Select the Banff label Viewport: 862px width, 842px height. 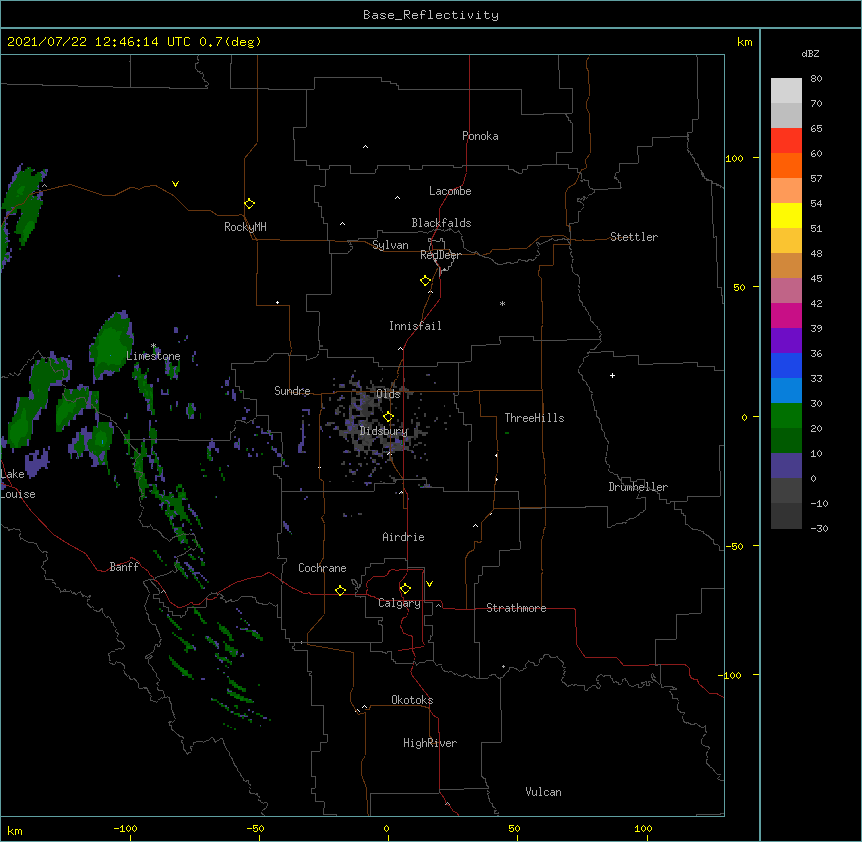point(124,567)
